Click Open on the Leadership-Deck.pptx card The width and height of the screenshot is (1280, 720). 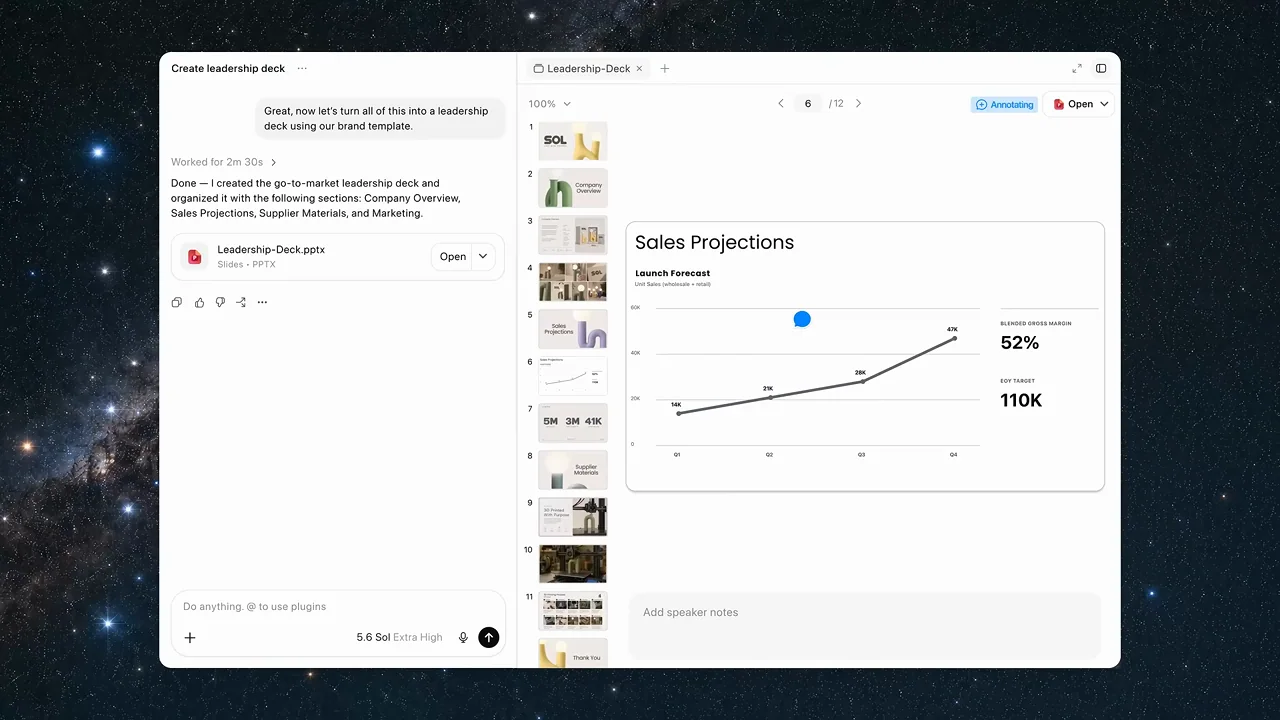pos(453,257)
